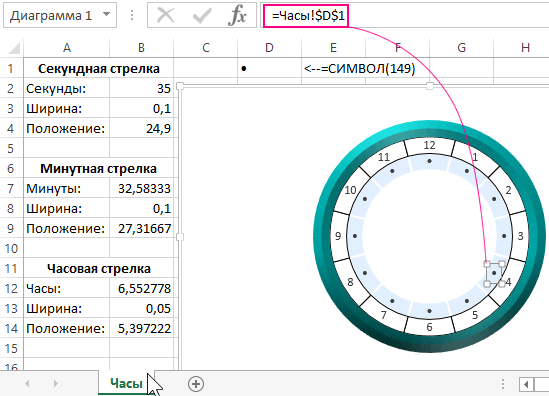Select column A header
The width and height of the screenshot is (549, 396).
point(67,48)
